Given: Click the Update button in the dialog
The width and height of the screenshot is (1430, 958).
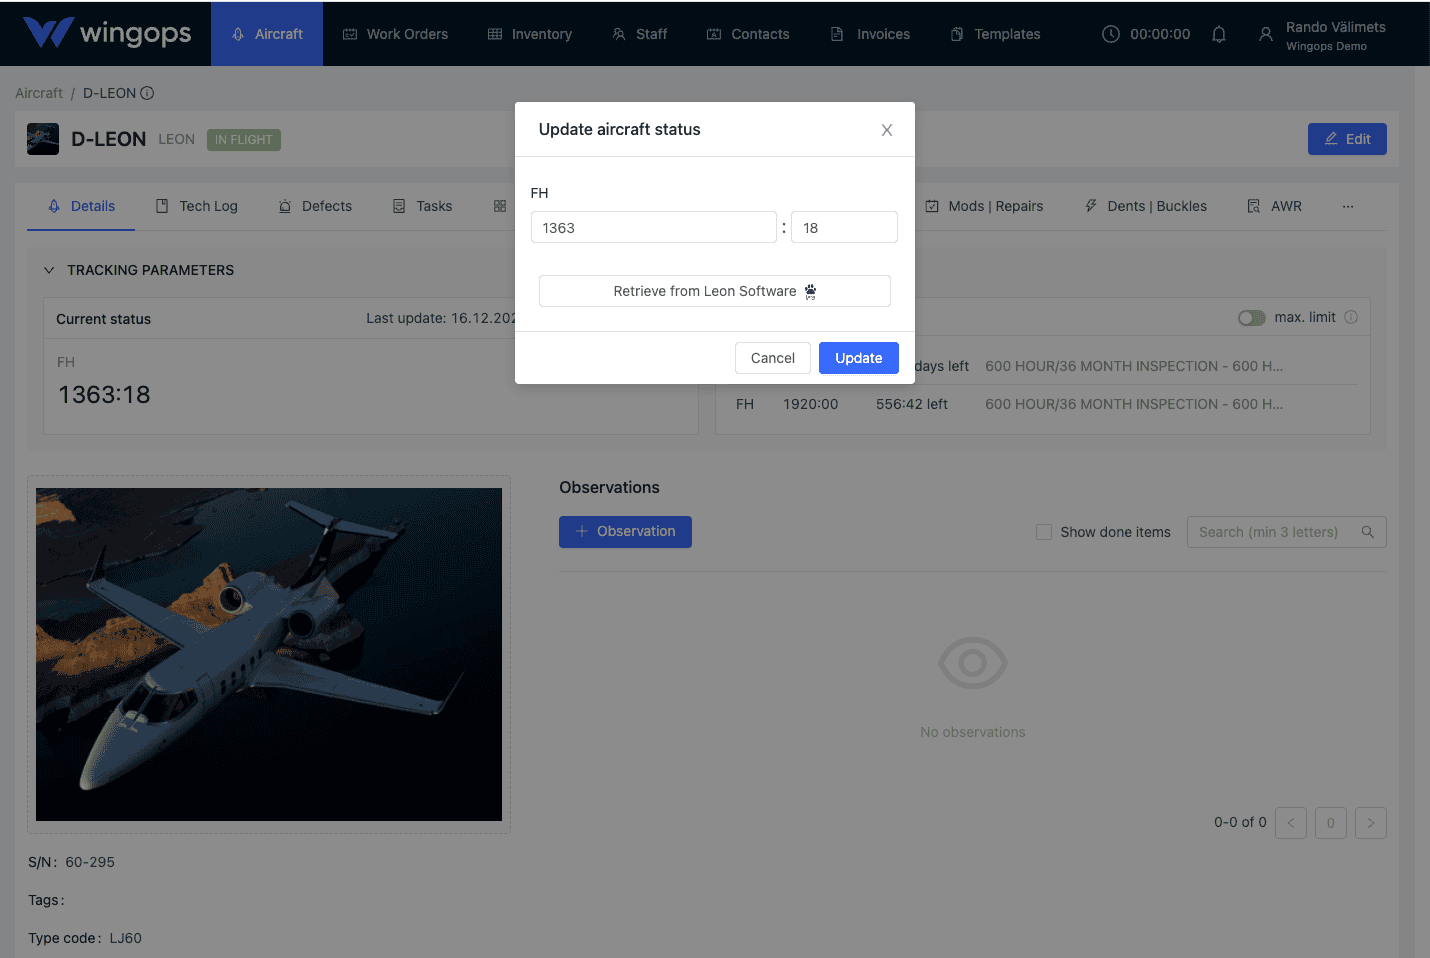Looking at the screenshot, I should pyautogui.click(x=858, y=357).
